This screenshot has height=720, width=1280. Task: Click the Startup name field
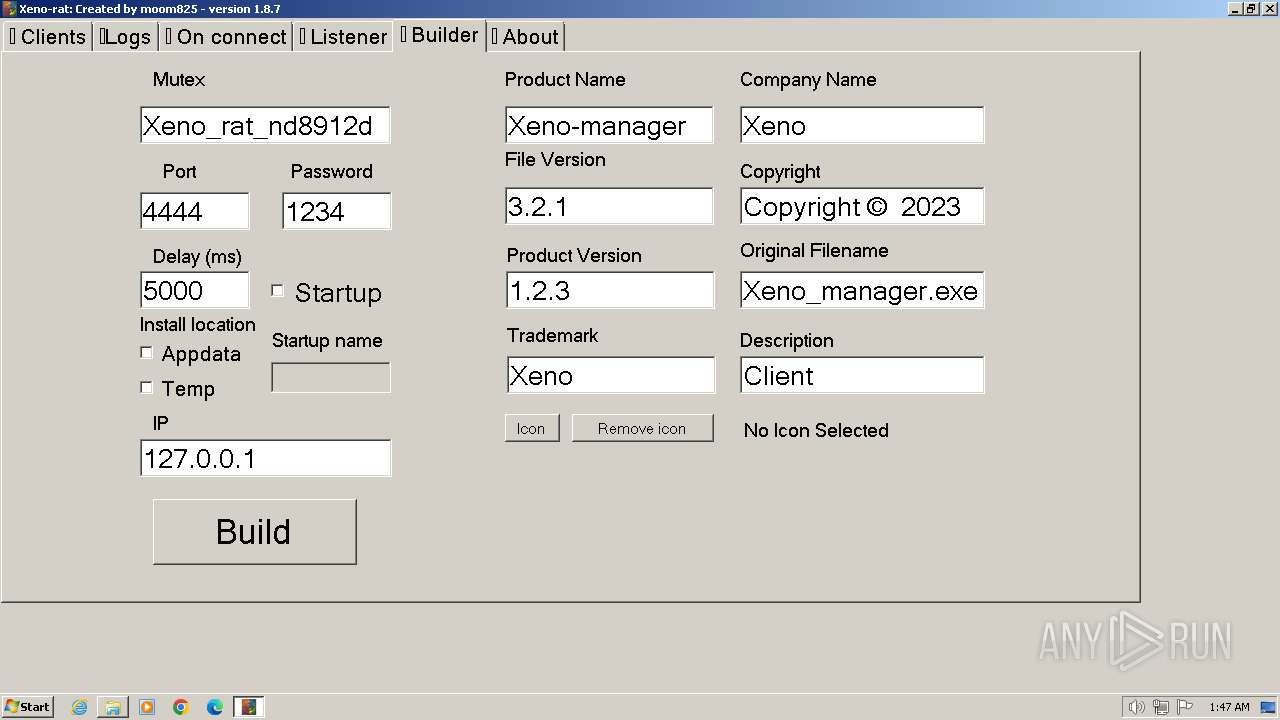[331, 377]
